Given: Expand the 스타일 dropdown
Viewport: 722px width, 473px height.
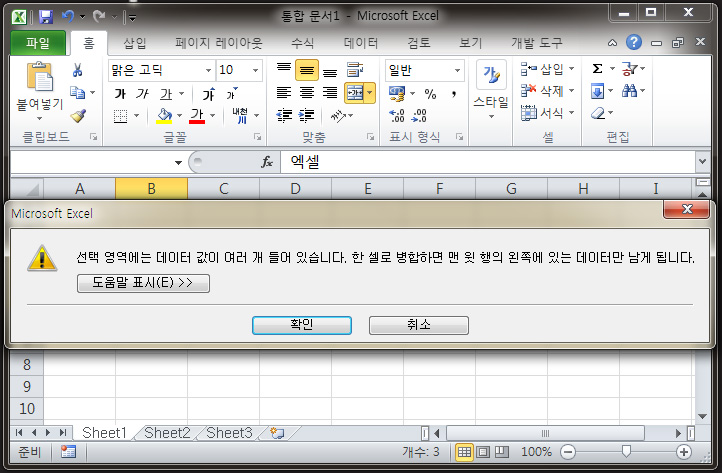Looking at the screenshot, I should [x=491, y=117].
